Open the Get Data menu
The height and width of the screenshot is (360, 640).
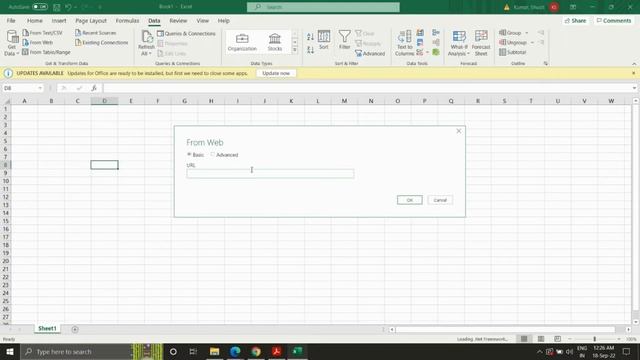click(11, 42)
